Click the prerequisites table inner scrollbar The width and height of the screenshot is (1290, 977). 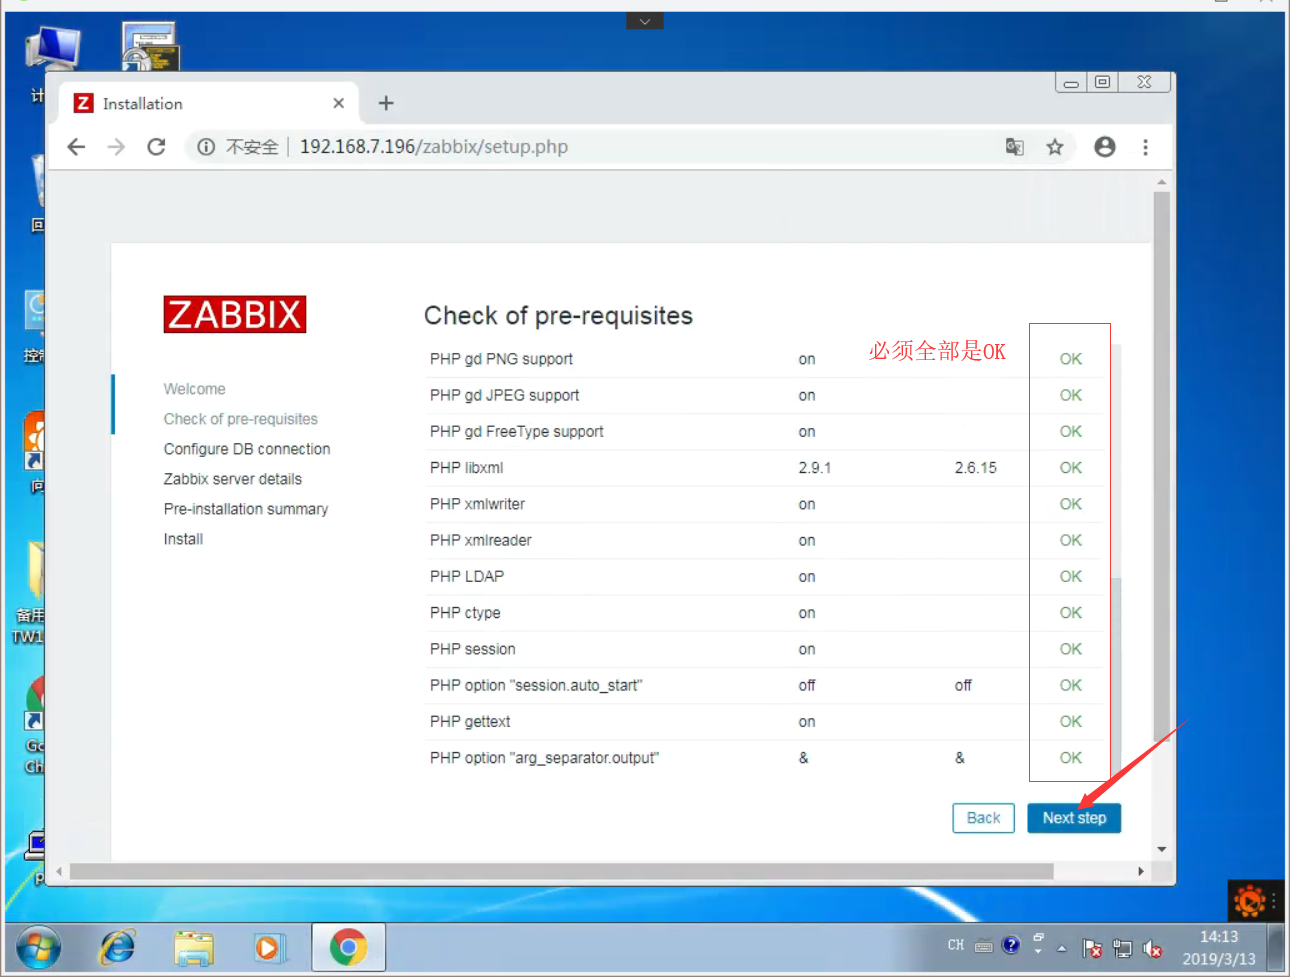(x=1116, y=678)
